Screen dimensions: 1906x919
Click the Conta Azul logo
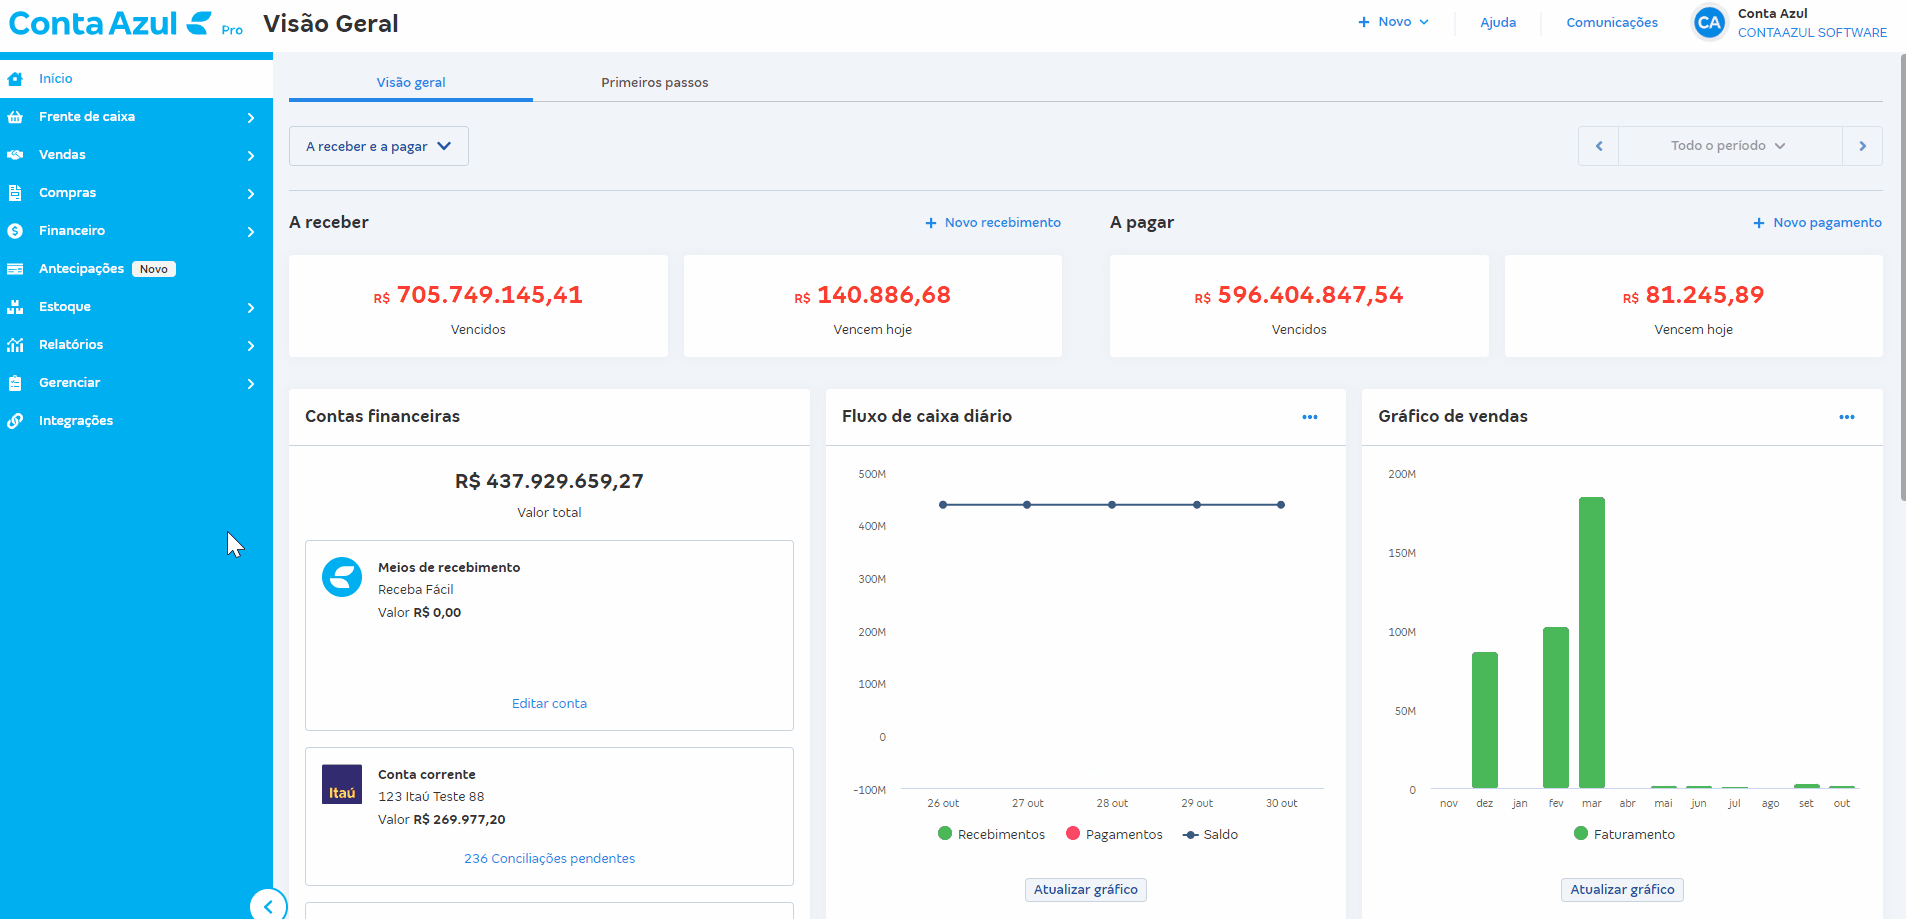(x=125, y=23)
